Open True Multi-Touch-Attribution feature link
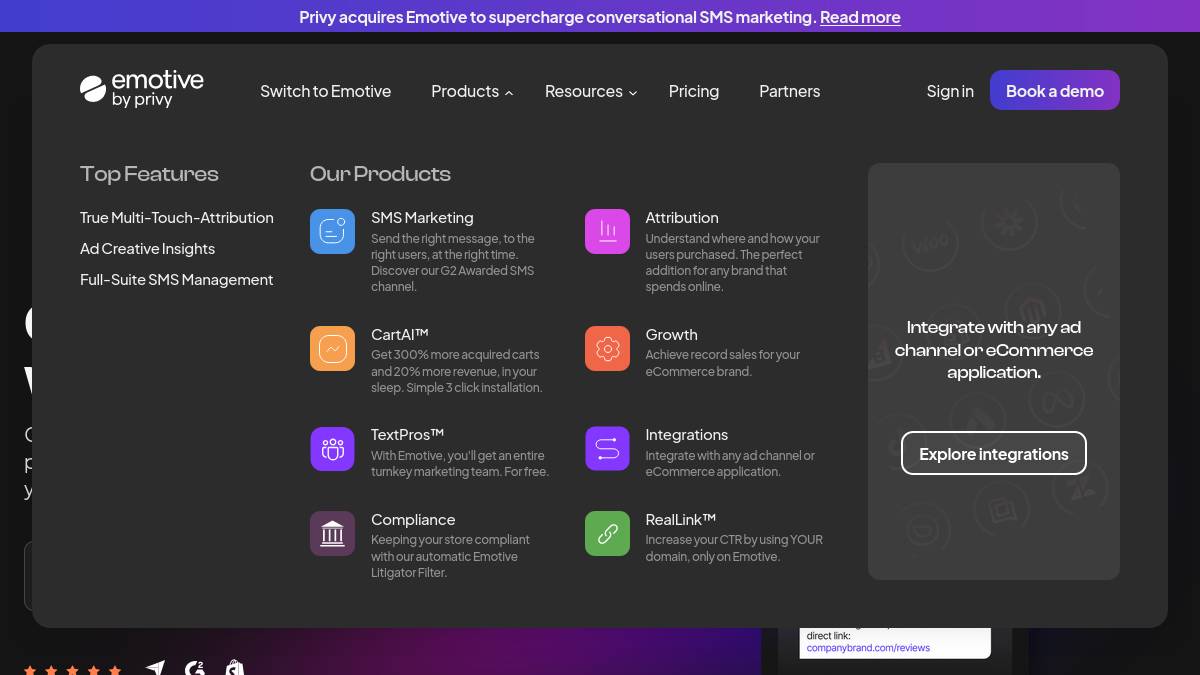Viewport: 1200px width, 675px height. 177,217
